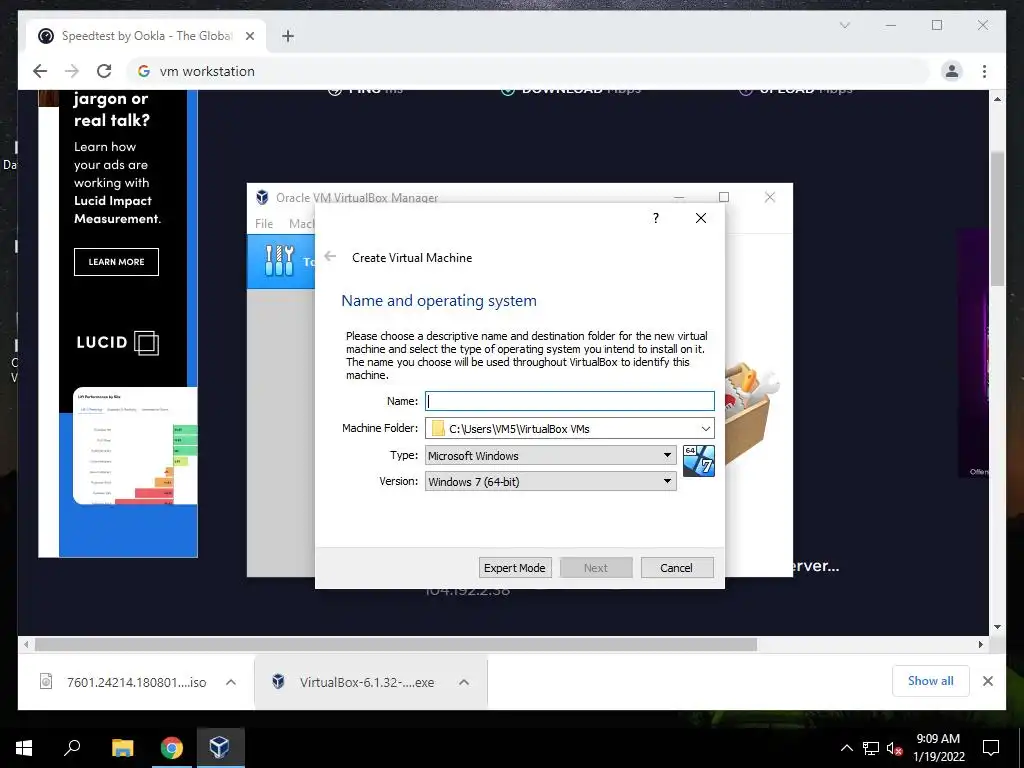Open Windows Start menu
This screenshot has height=768, width=1024.
(24, 748)
